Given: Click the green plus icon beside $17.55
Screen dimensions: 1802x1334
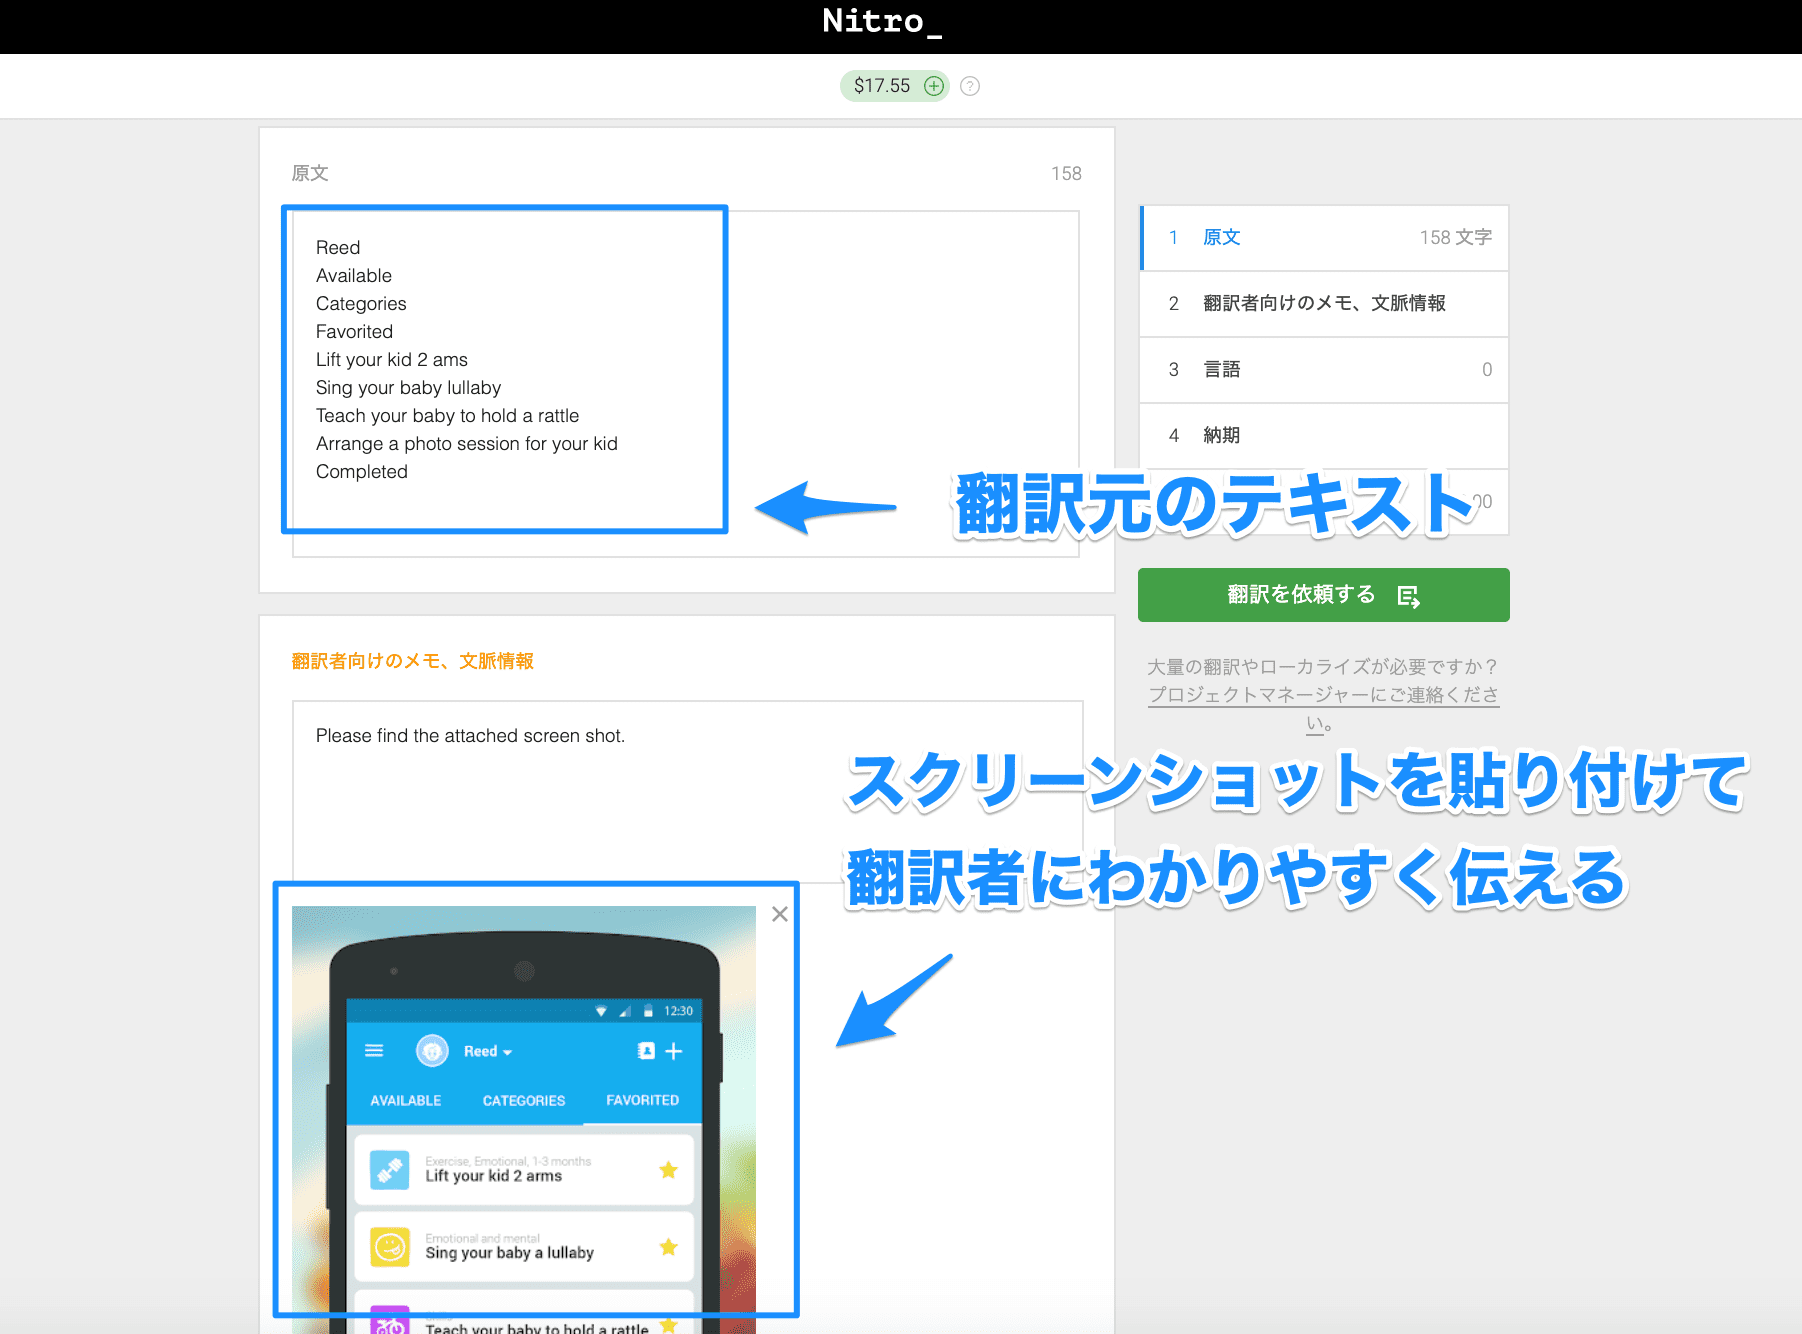Looking at the screenshot, I should 933,86.
